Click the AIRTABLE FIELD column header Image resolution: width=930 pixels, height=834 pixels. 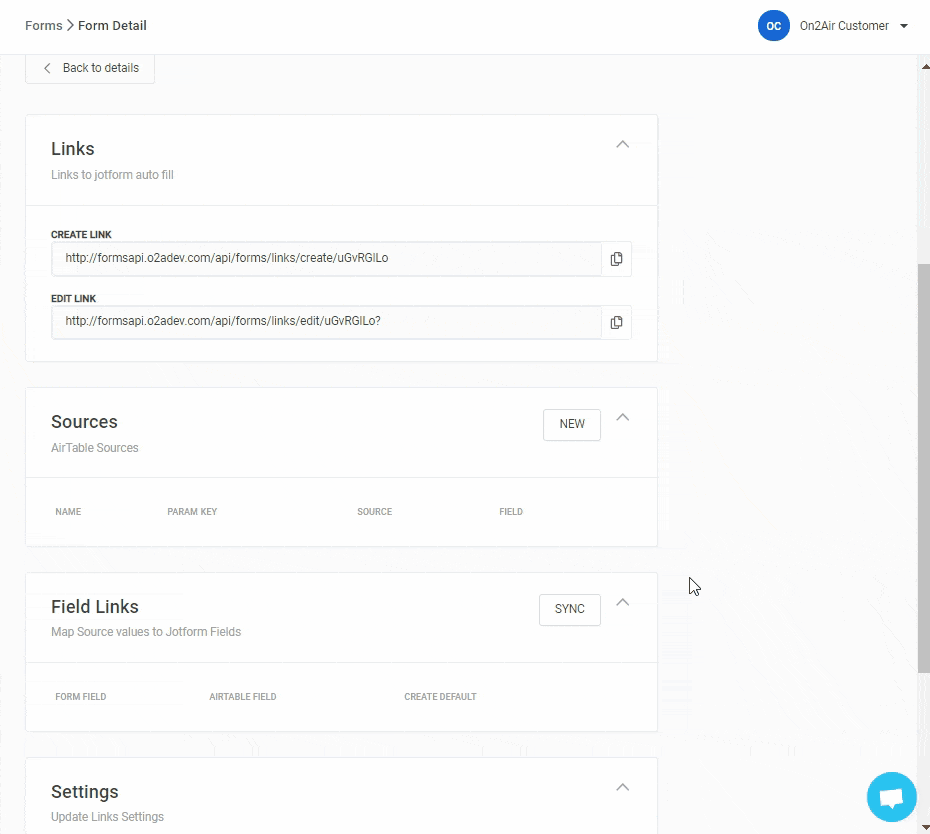(242, 697)
